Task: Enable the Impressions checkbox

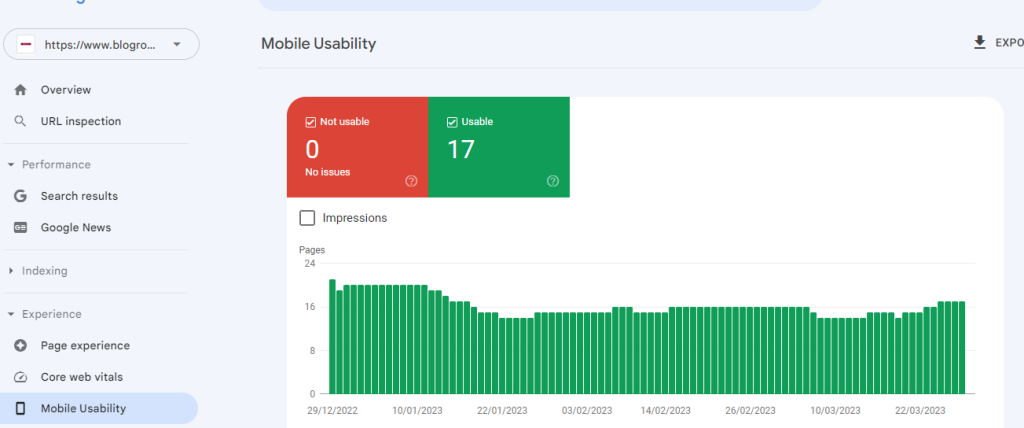Action: coord(307,218)
